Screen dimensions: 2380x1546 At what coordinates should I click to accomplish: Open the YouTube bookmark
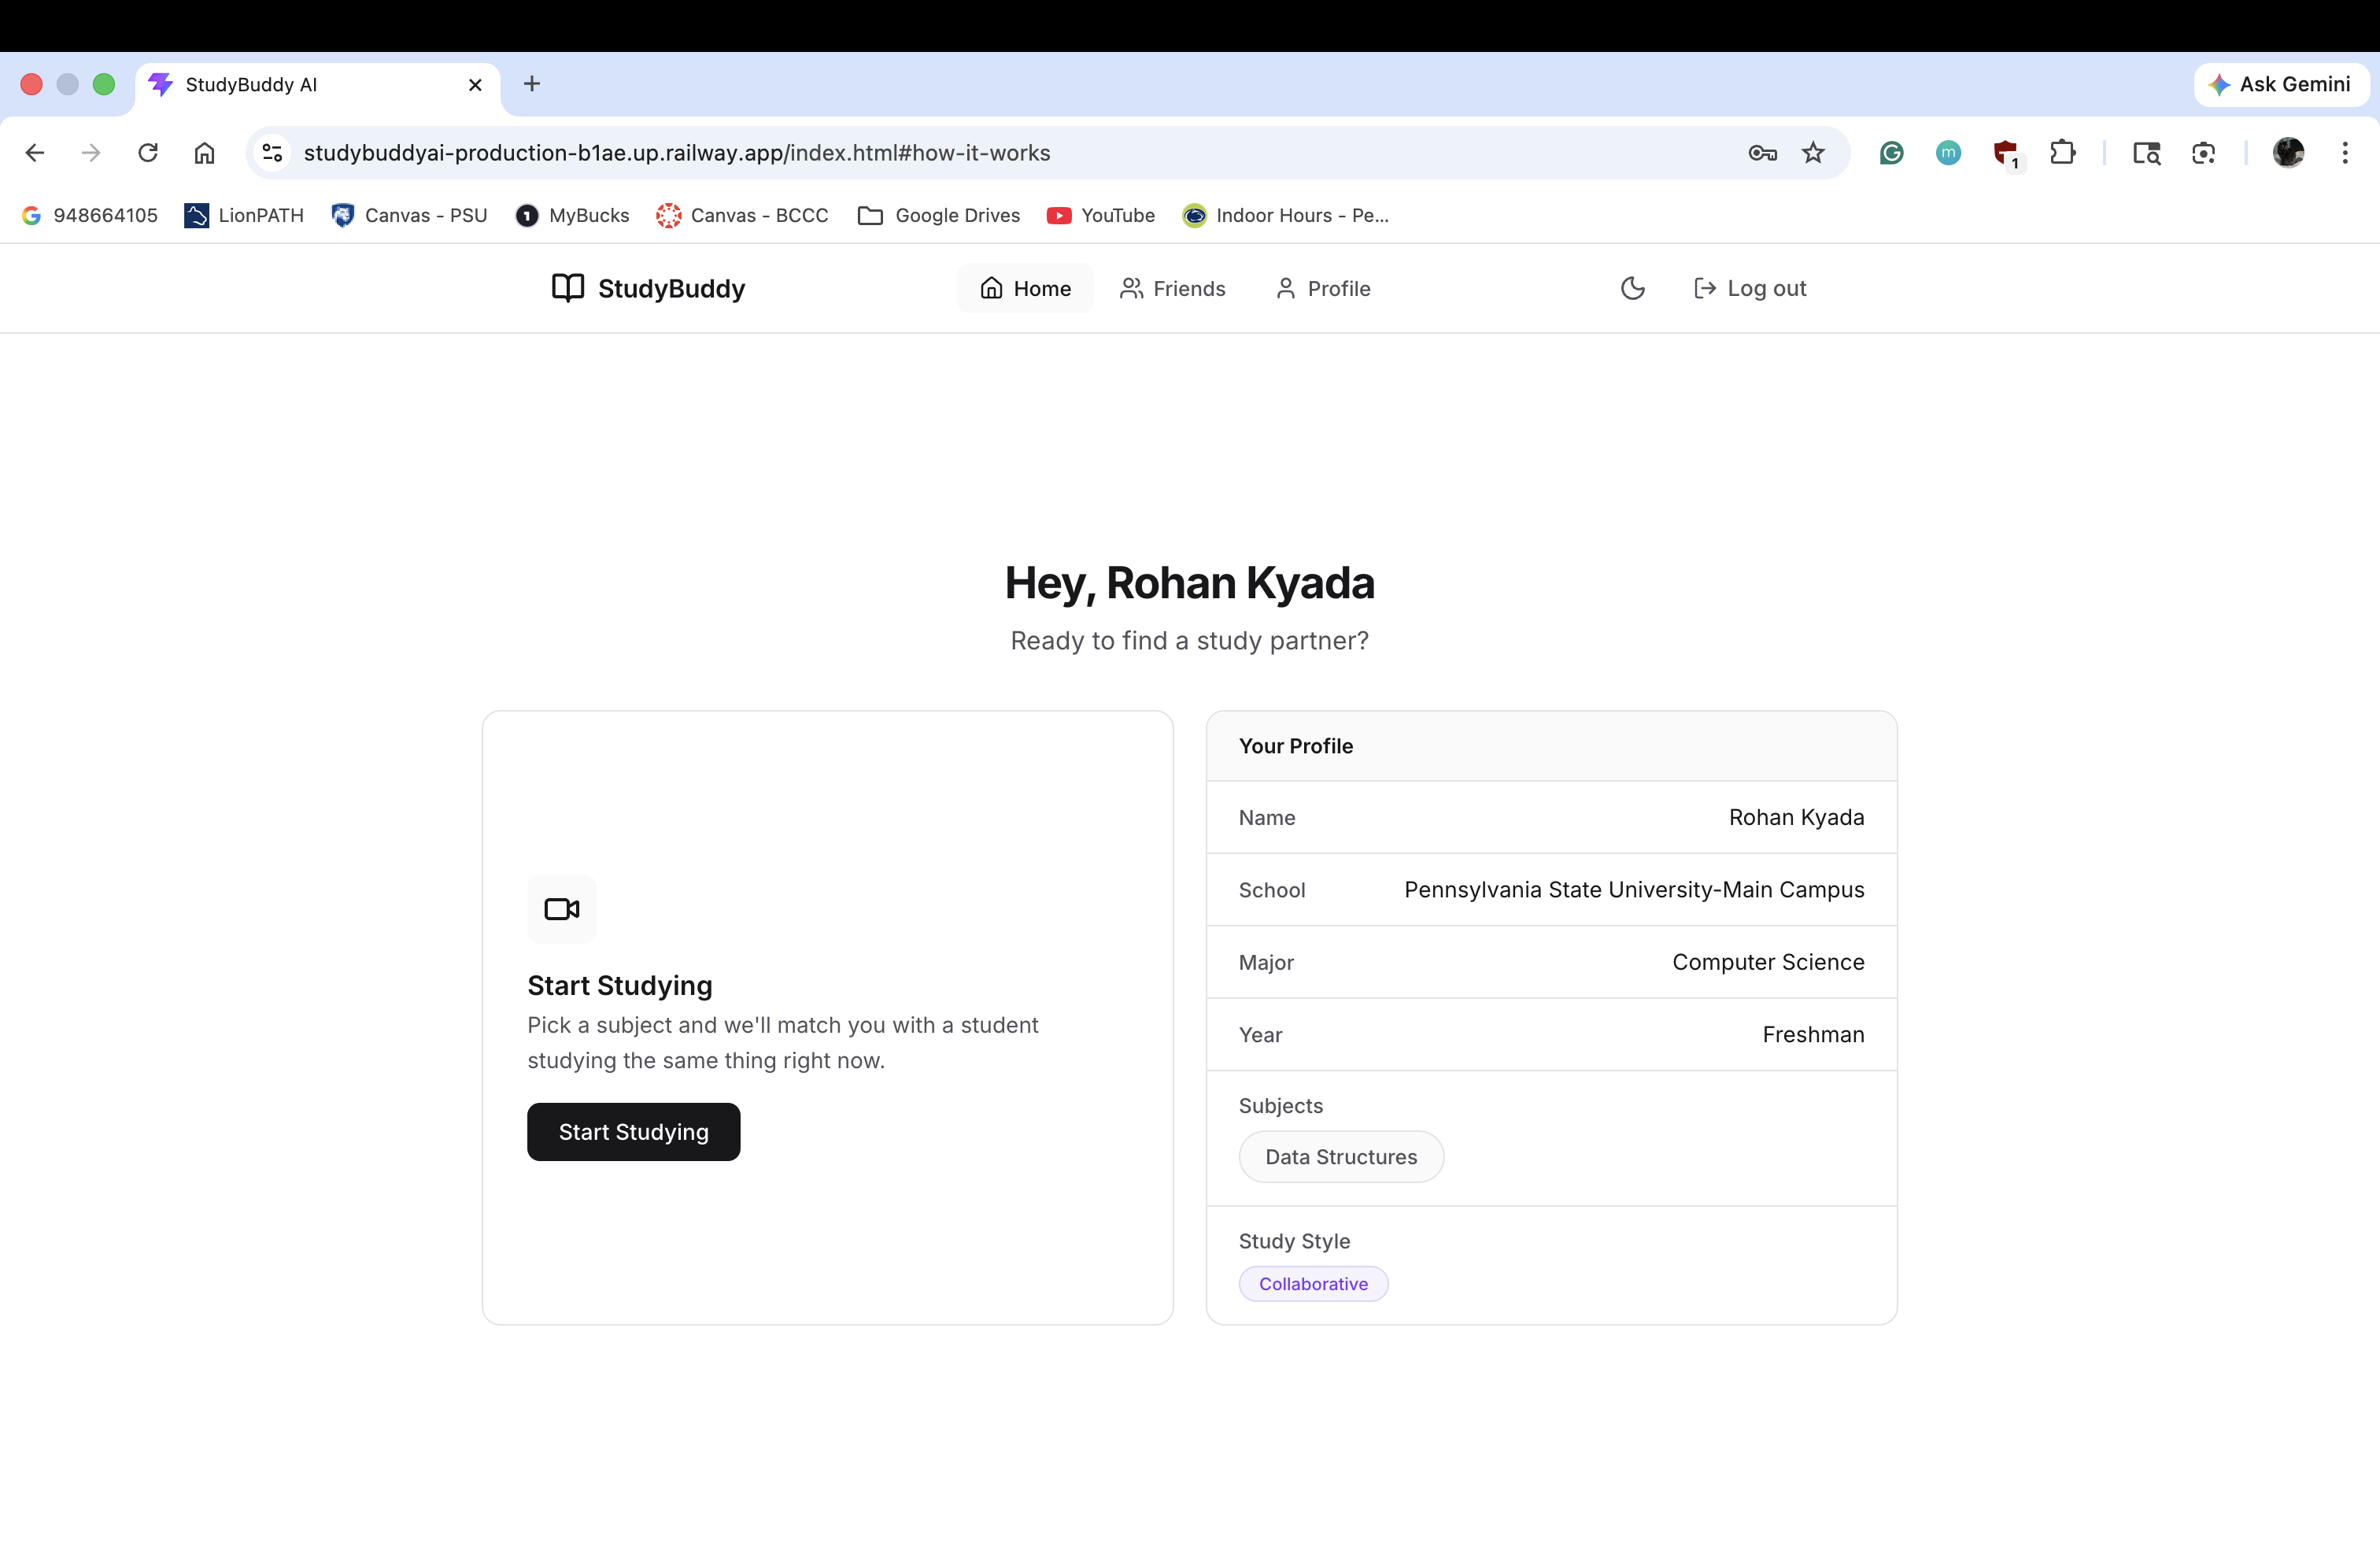click(1100, 216)
